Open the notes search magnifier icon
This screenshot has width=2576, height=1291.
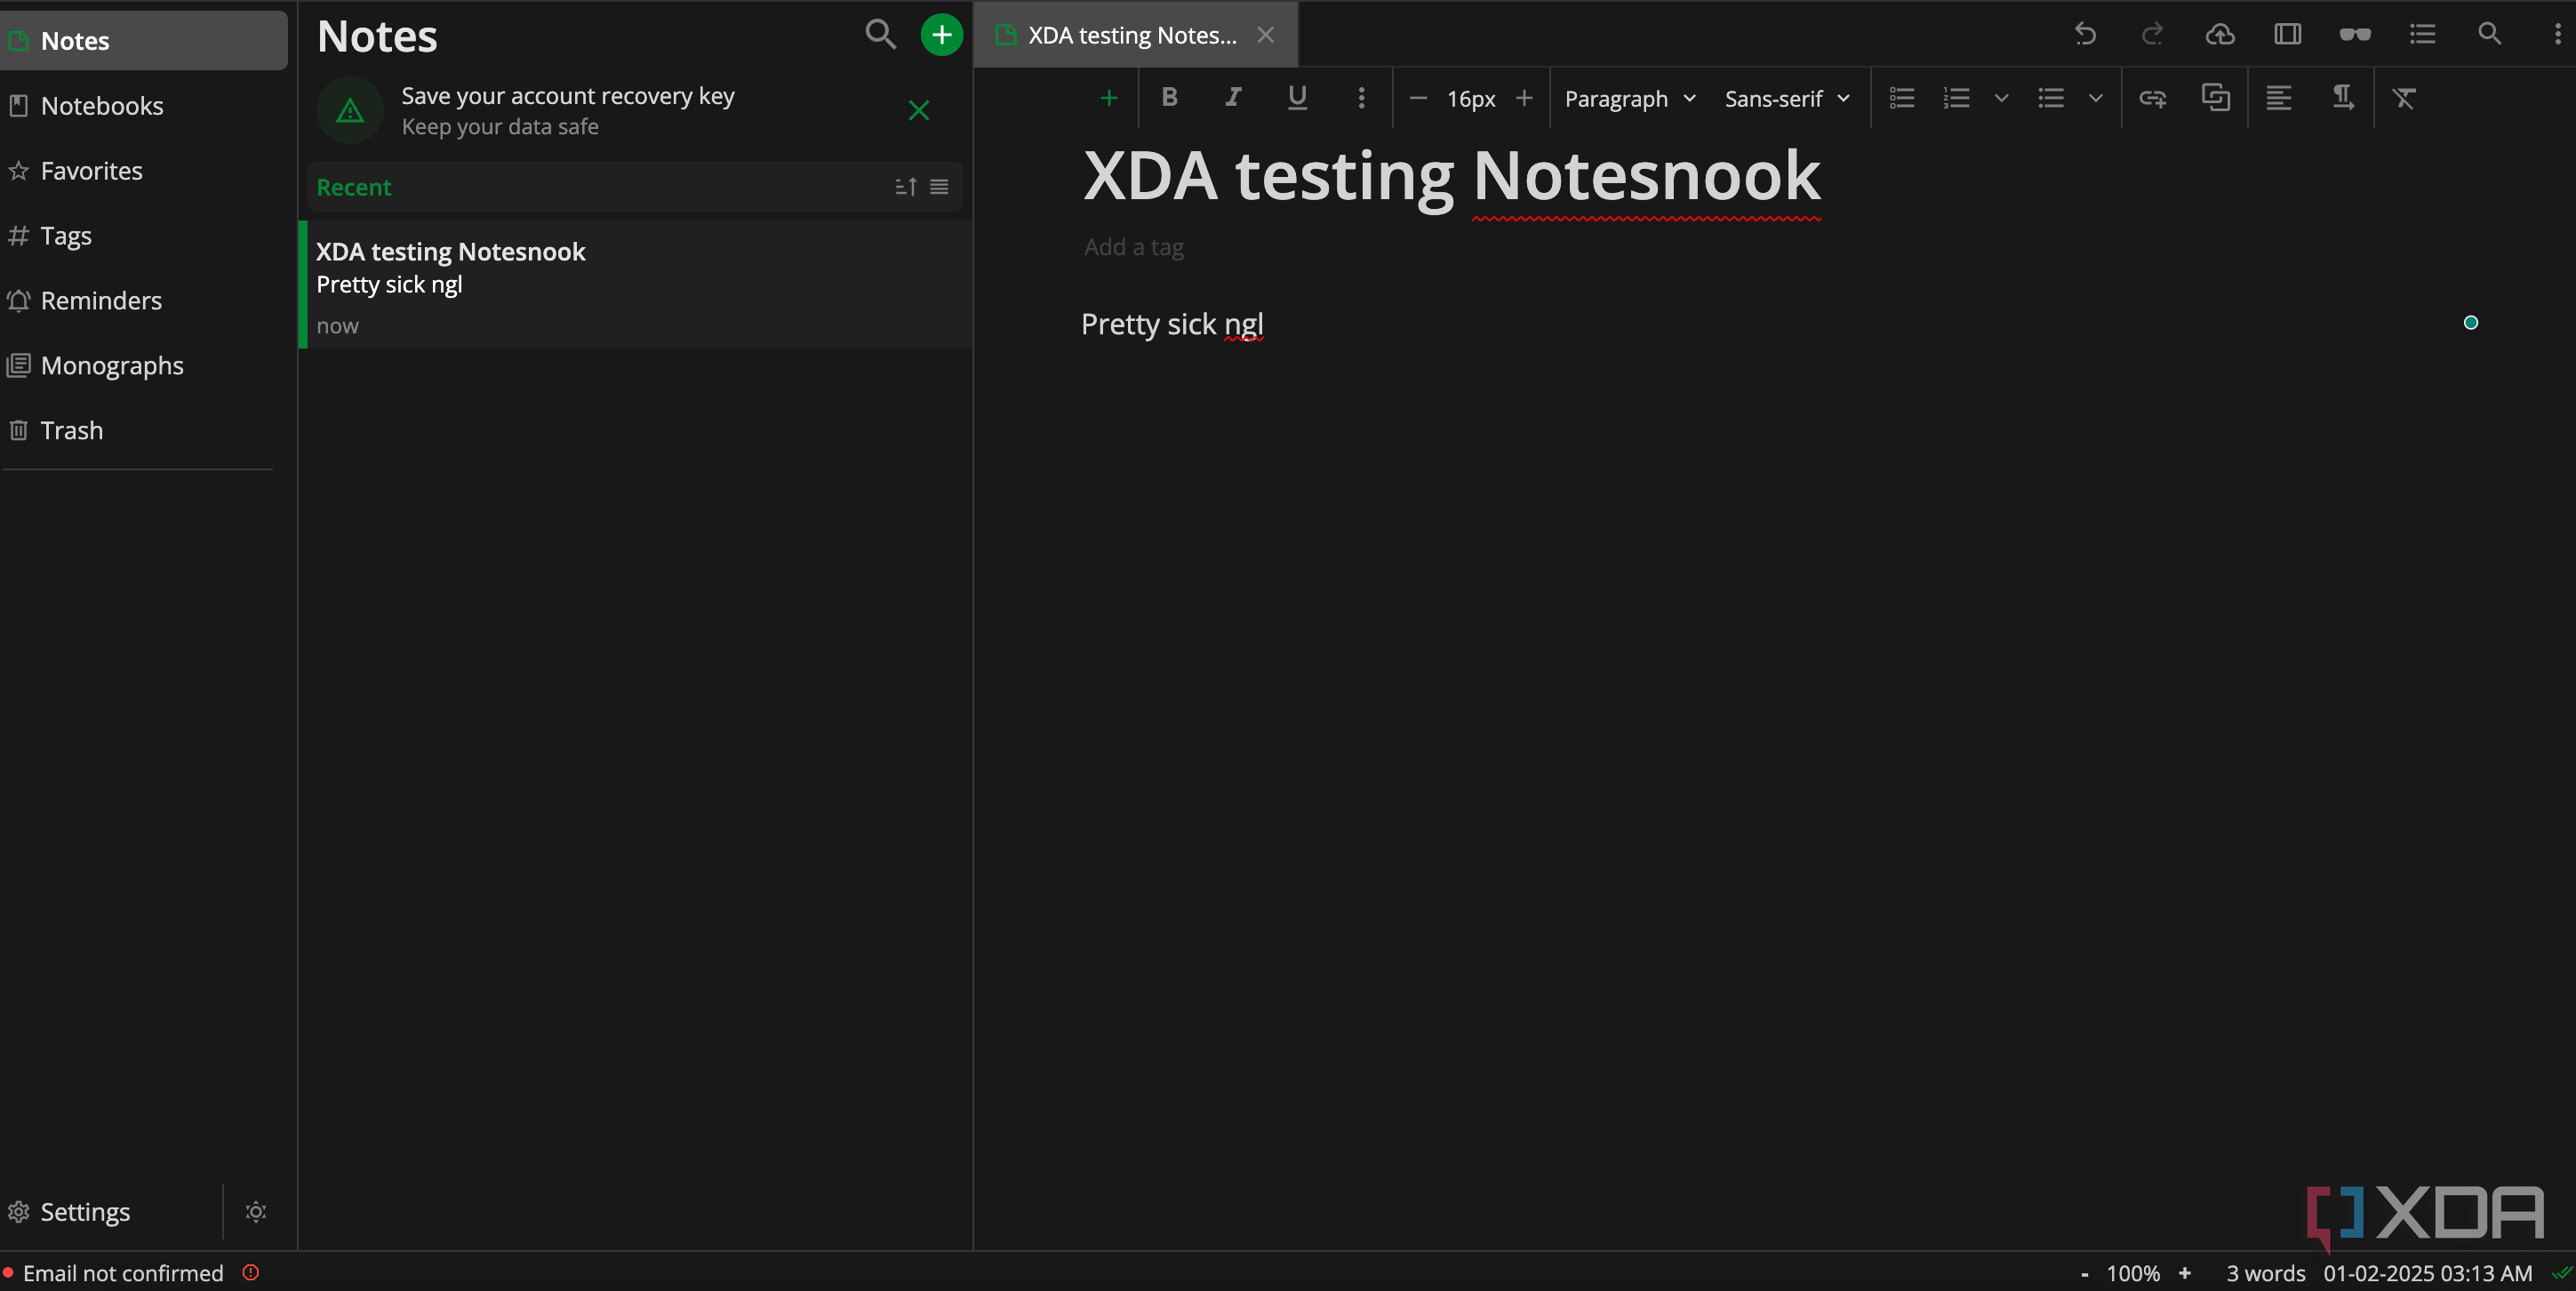879,35
